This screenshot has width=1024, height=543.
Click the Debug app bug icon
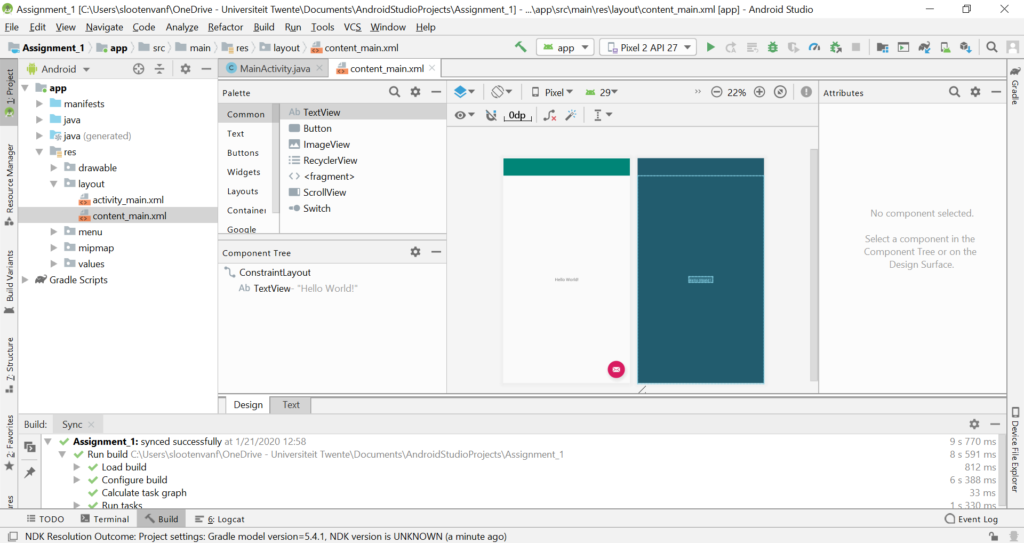tap(773, 47)
